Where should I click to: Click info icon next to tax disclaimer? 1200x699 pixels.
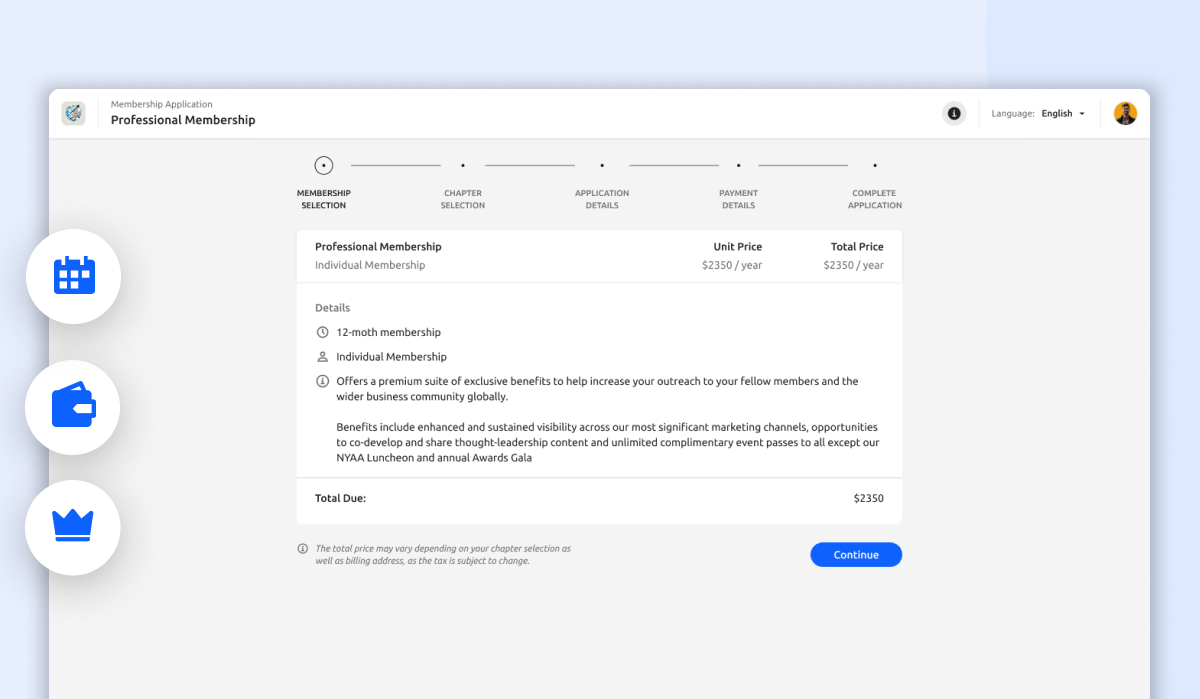coord(303,549)
